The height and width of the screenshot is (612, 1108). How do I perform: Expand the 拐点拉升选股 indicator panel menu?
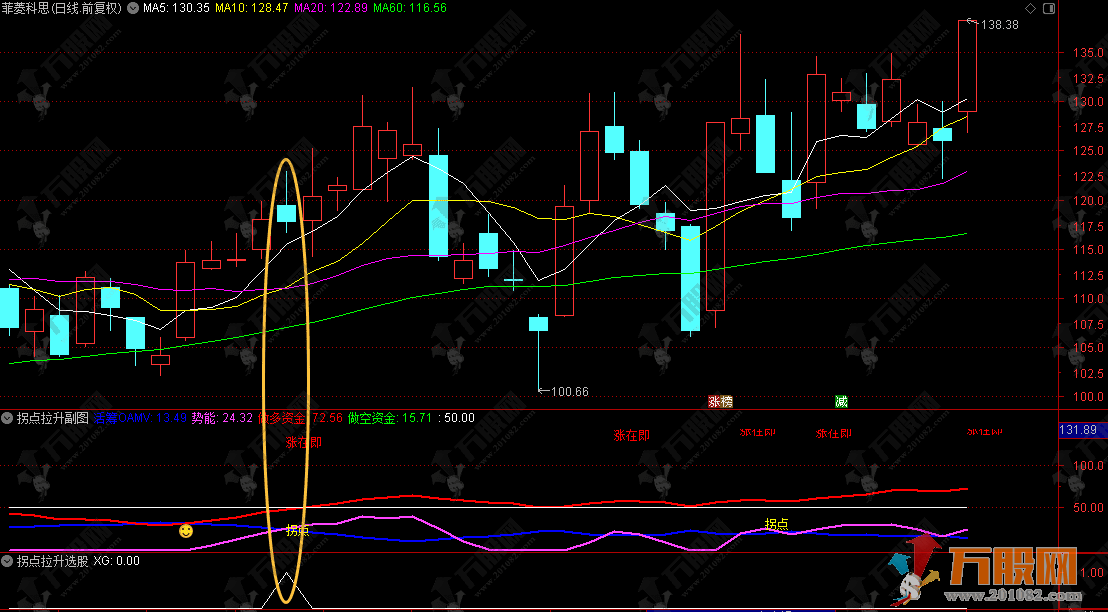(8, 561)
